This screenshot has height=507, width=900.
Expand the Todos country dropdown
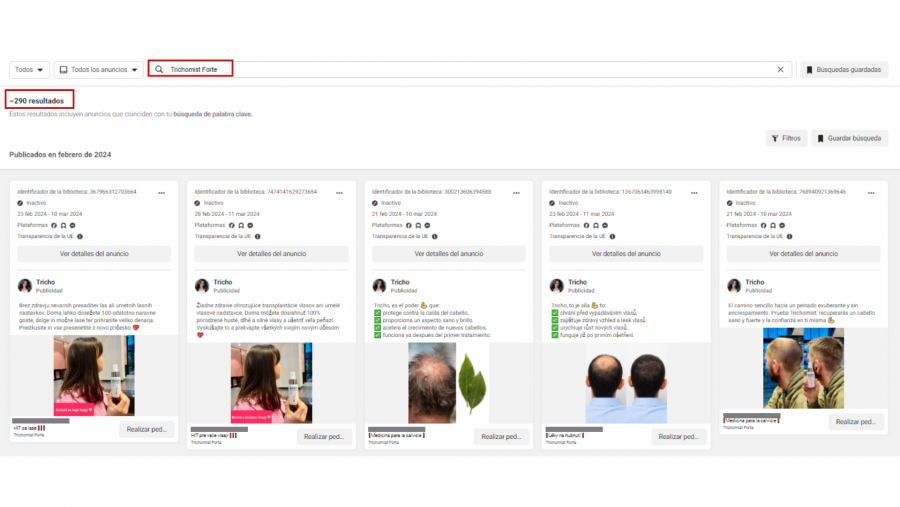tap(29, 70)
